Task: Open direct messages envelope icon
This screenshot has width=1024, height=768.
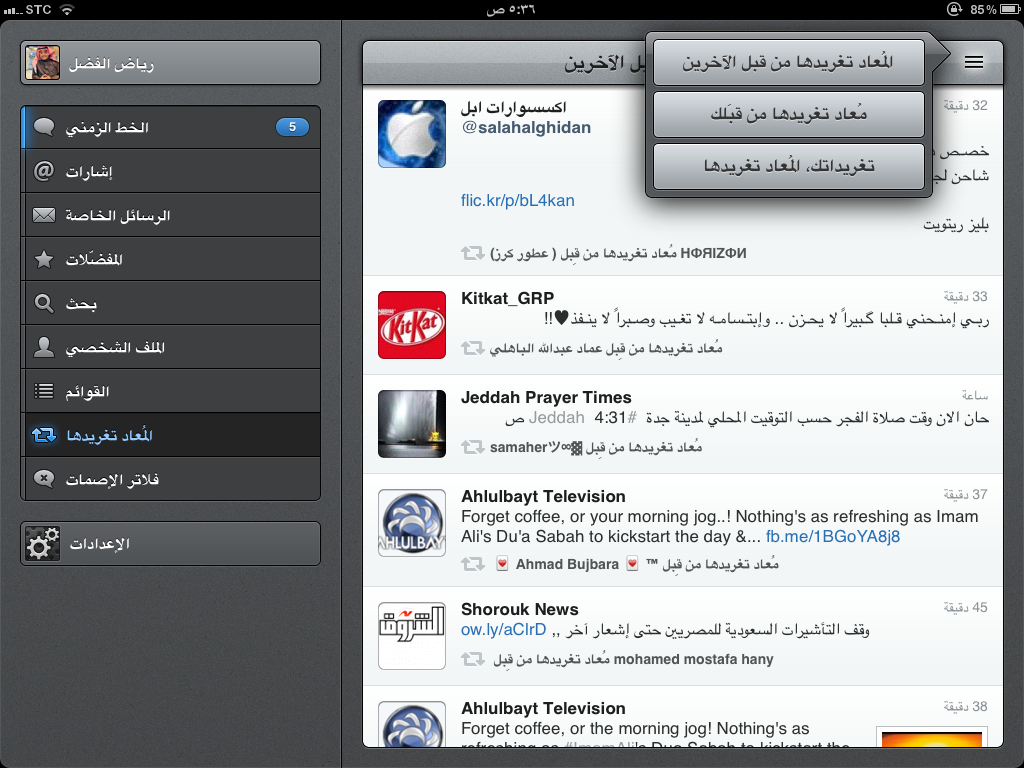Action: 44,215
